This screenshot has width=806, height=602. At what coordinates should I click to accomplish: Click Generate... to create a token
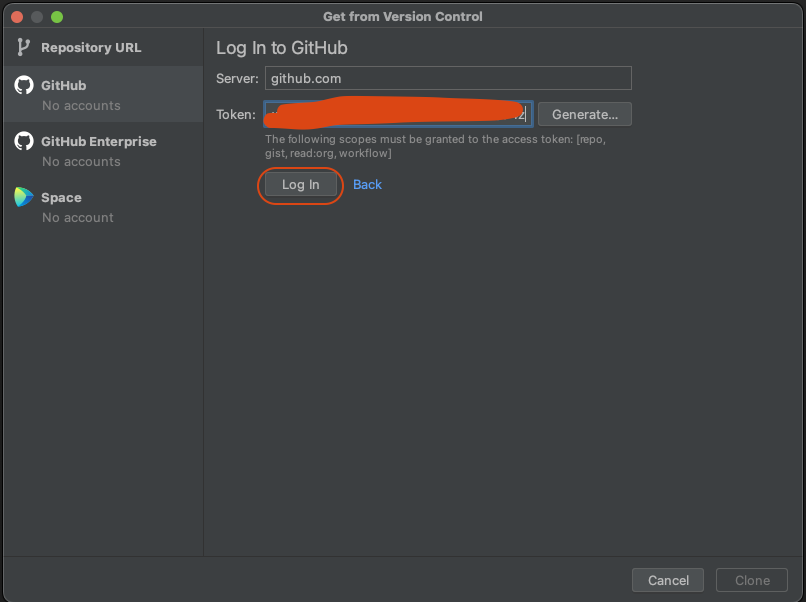584,114
